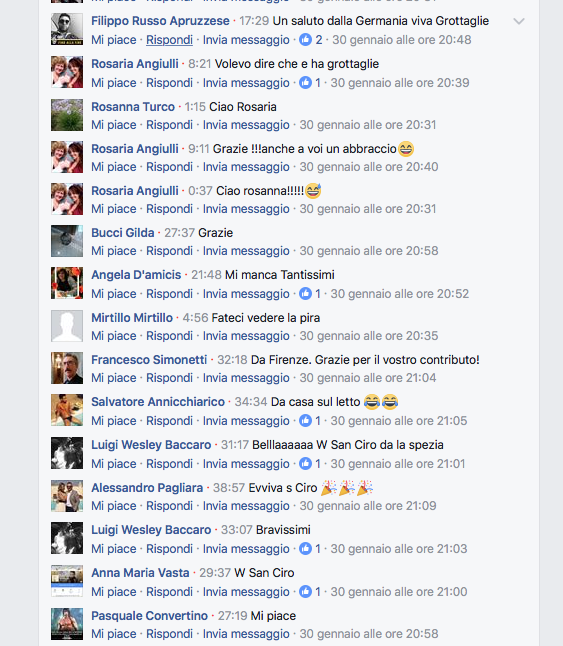
Task: Reply to Francesco Simonetti's comment
Action: pos(169,377)
